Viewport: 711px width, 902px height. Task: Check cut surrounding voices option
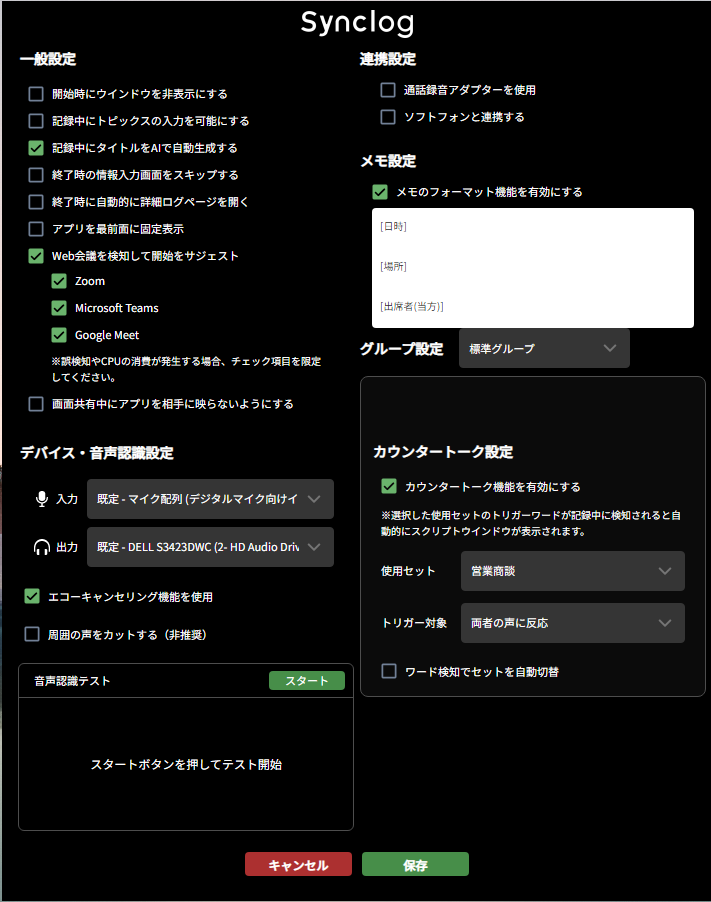pos(32,635)
